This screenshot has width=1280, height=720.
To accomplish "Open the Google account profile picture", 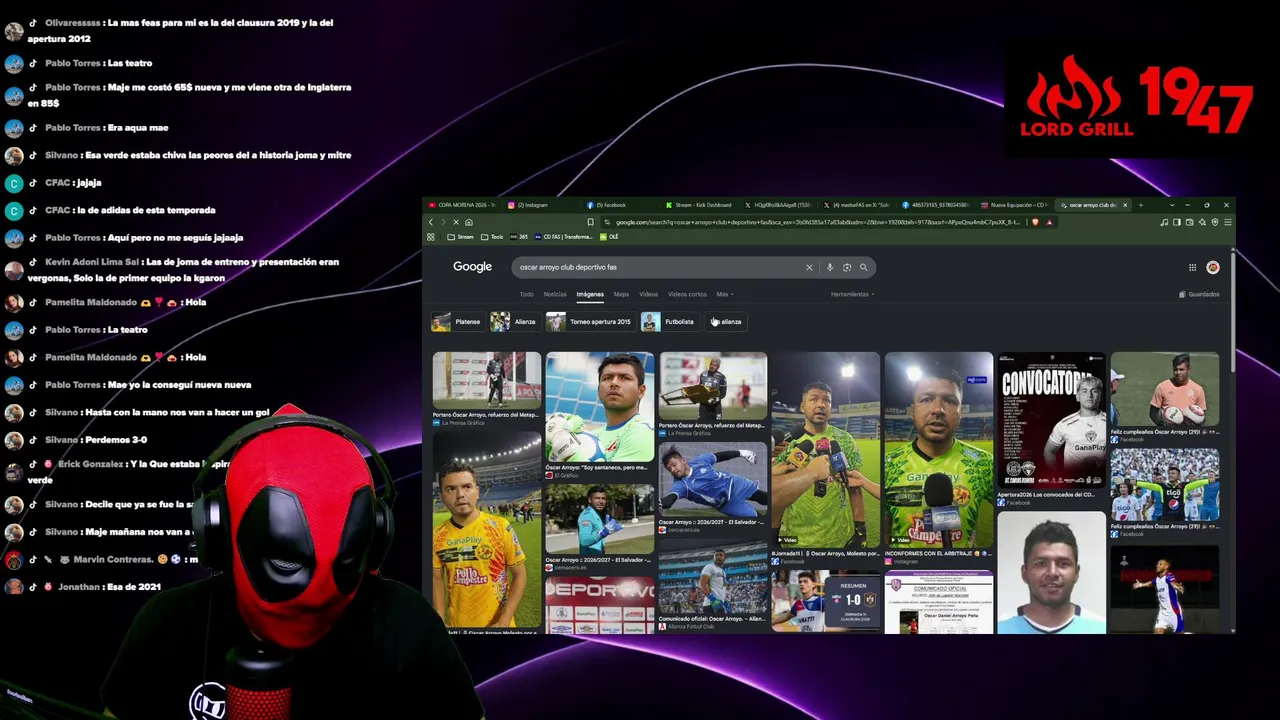I will (x=1213, y=267).
